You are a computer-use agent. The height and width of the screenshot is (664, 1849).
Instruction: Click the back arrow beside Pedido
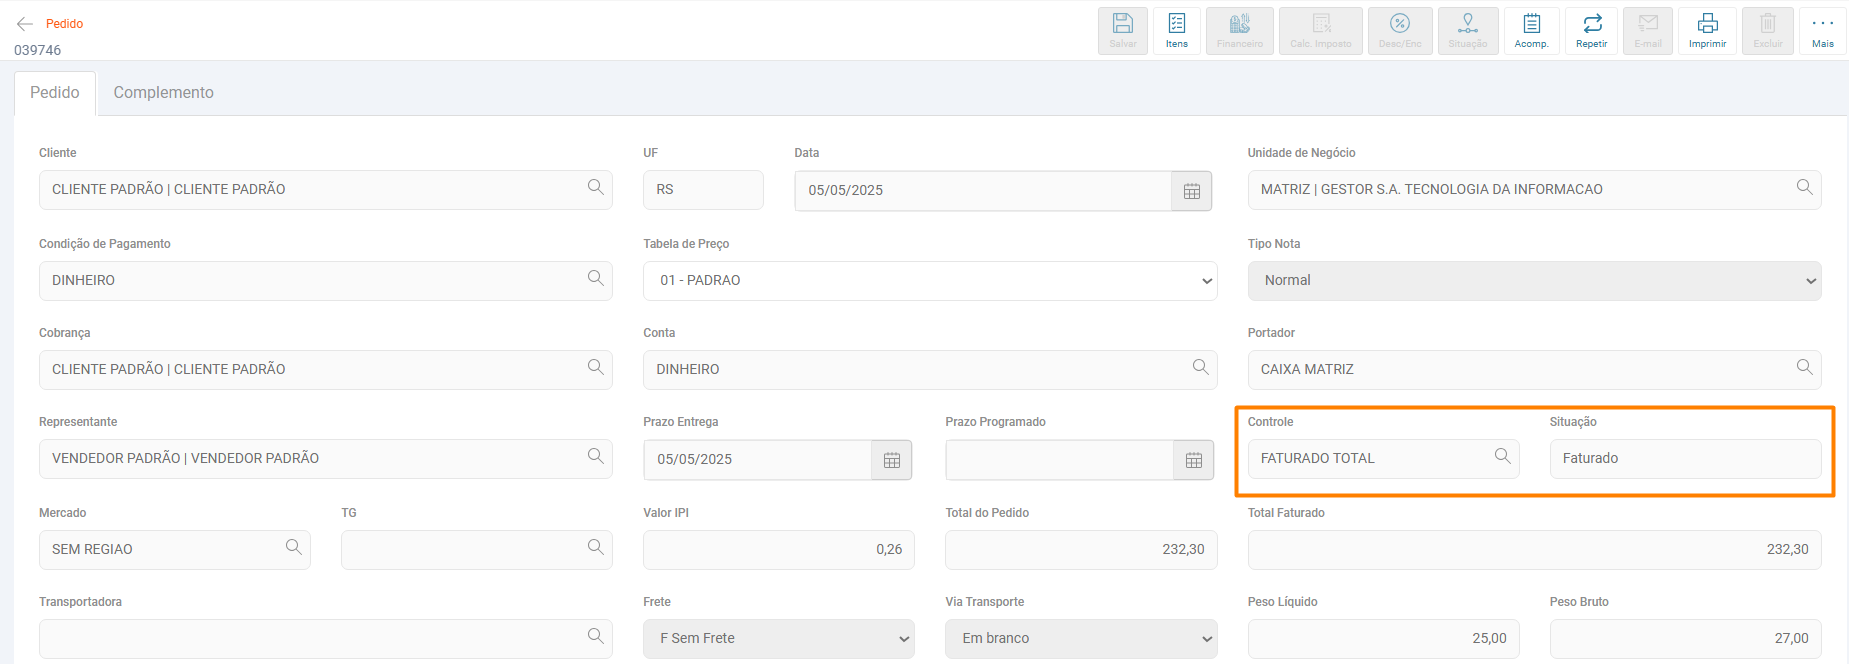point(25,24)
